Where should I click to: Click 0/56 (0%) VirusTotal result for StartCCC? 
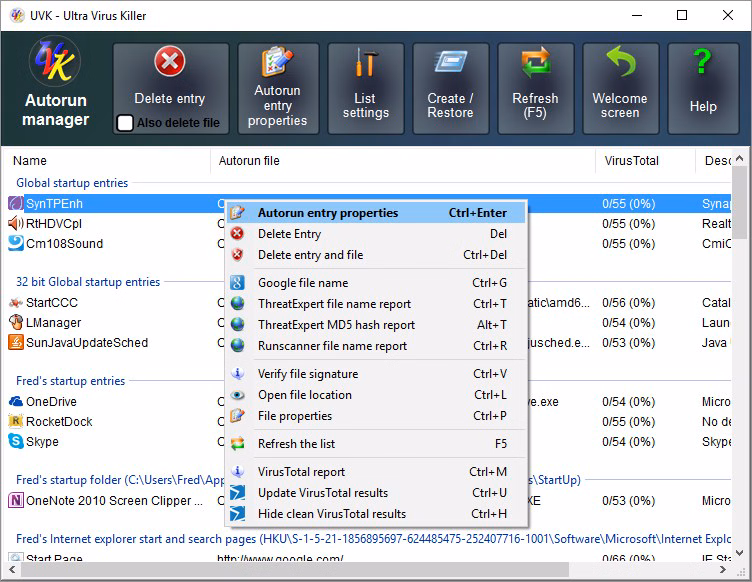click(x=628, y=303)
